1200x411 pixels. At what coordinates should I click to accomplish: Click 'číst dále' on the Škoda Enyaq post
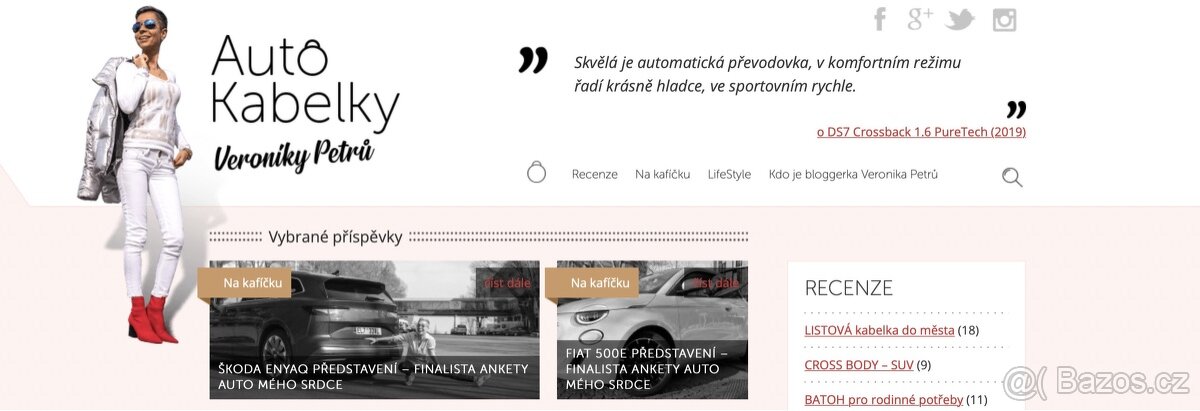tap(507, 283)
